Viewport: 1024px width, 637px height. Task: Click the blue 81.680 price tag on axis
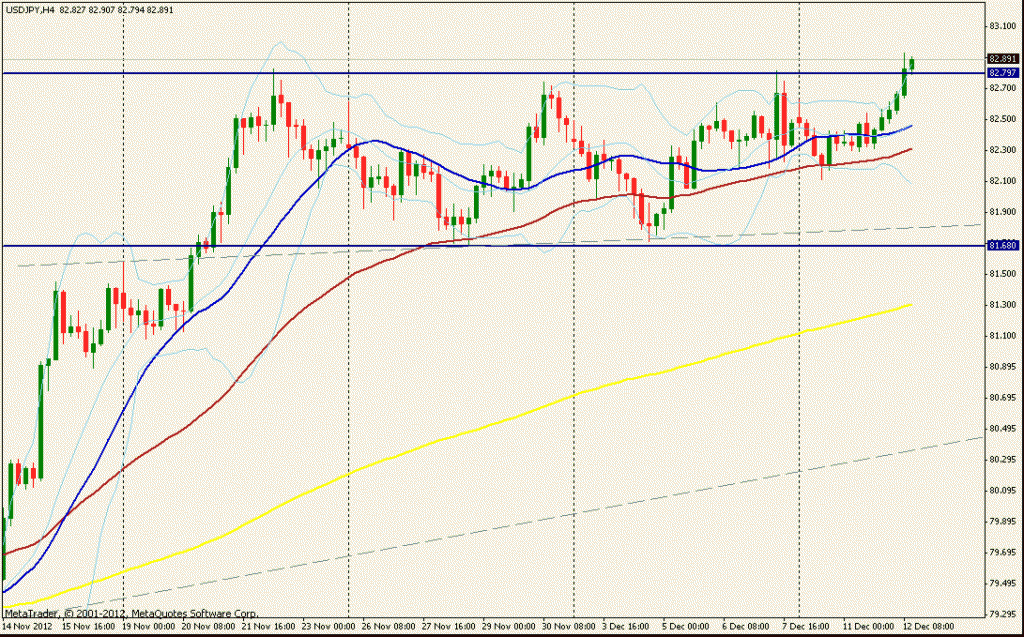(x=1001, y=245)
